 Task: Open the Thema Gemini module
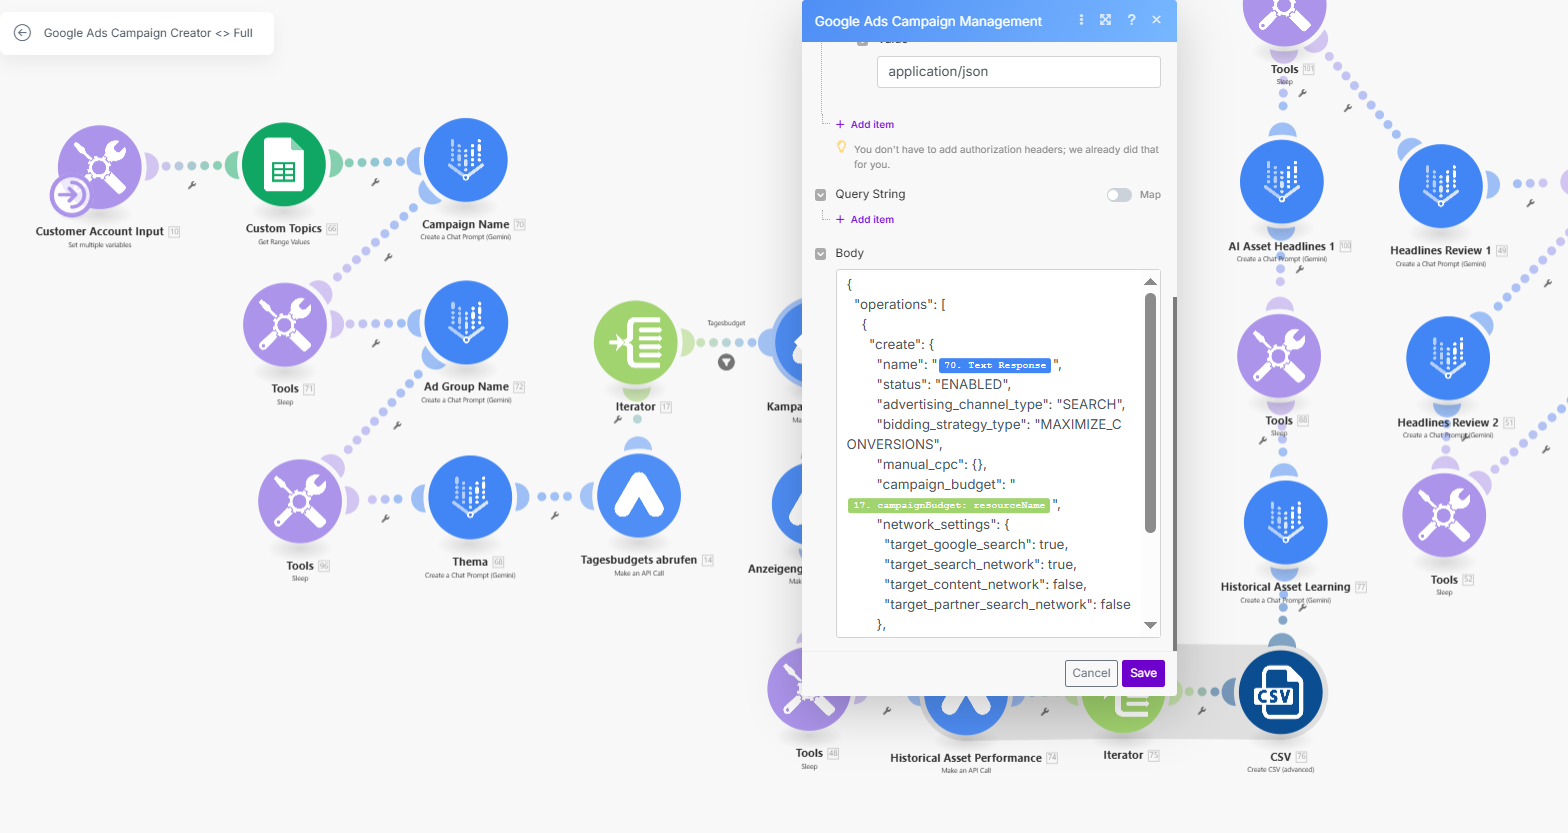pyautogui.click(x=470, y=497)
